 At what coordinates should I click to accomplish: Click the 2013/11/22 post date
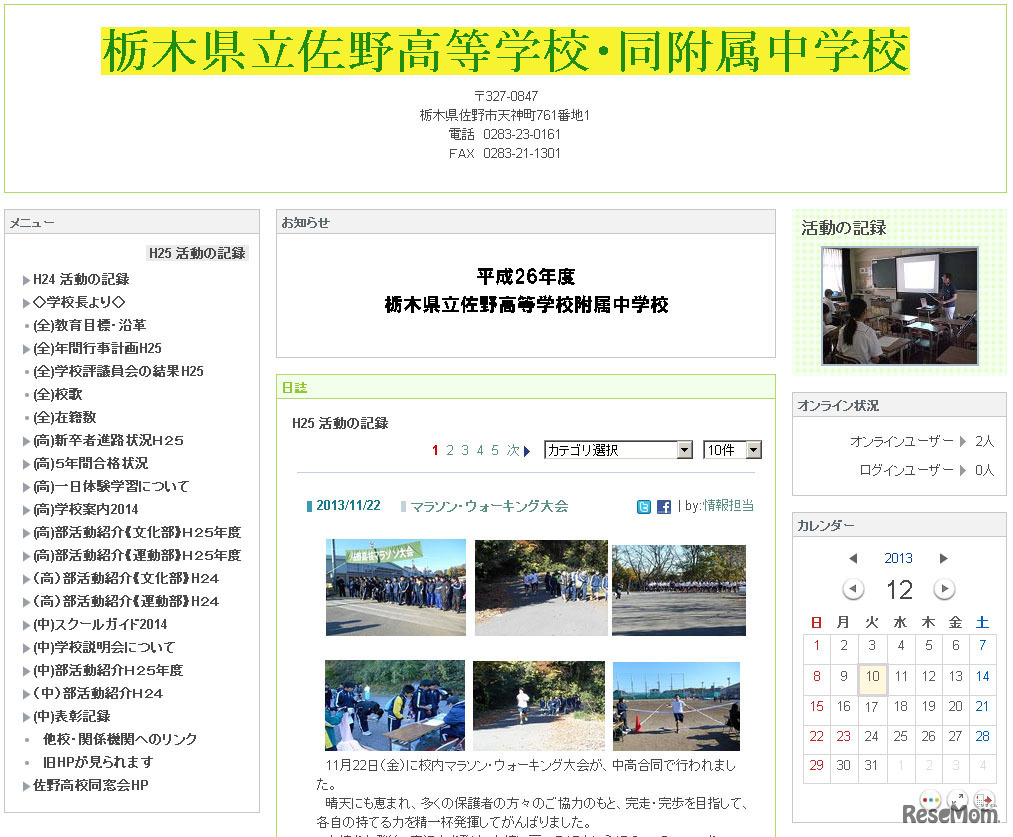[348, 505]
